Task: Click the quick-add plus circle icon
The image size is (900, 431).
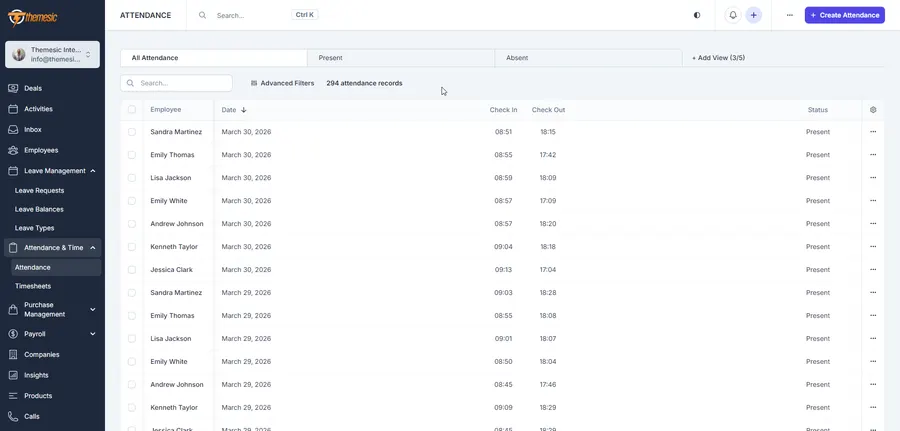Action: [x=754, y=15]
